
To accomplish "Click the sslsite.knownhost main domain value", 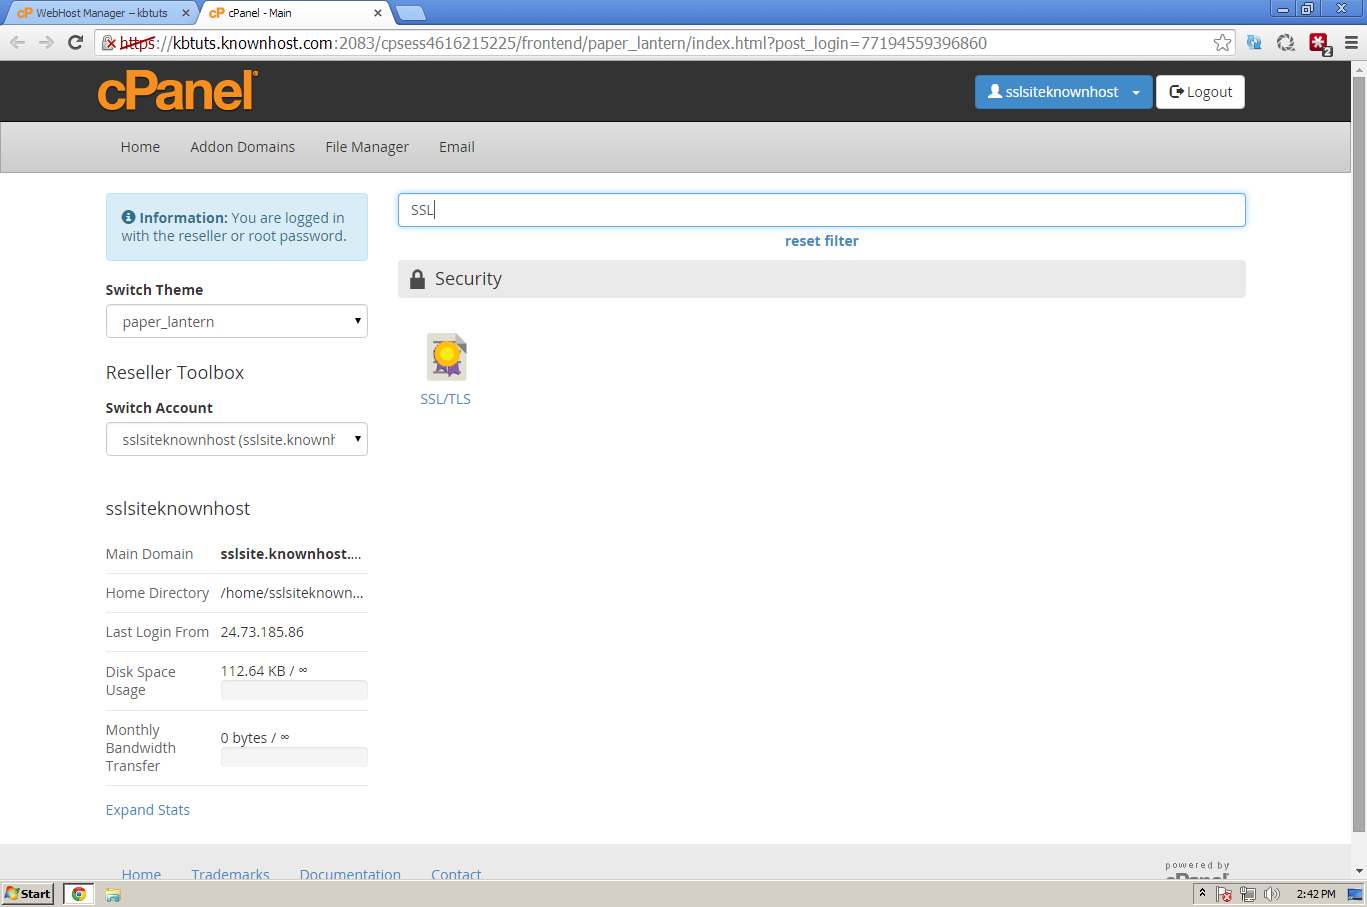I will coord(291,554).
